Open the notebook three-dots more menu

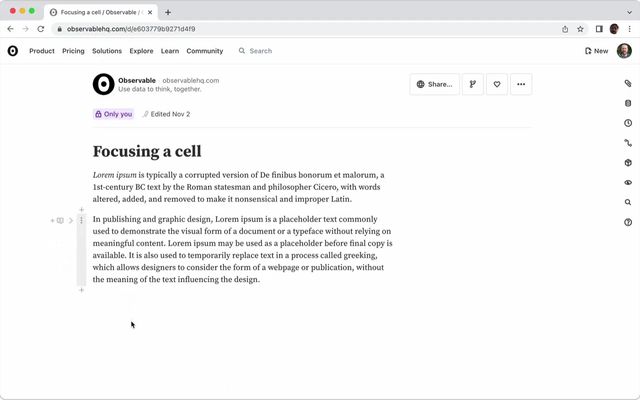tap(521, 84)
